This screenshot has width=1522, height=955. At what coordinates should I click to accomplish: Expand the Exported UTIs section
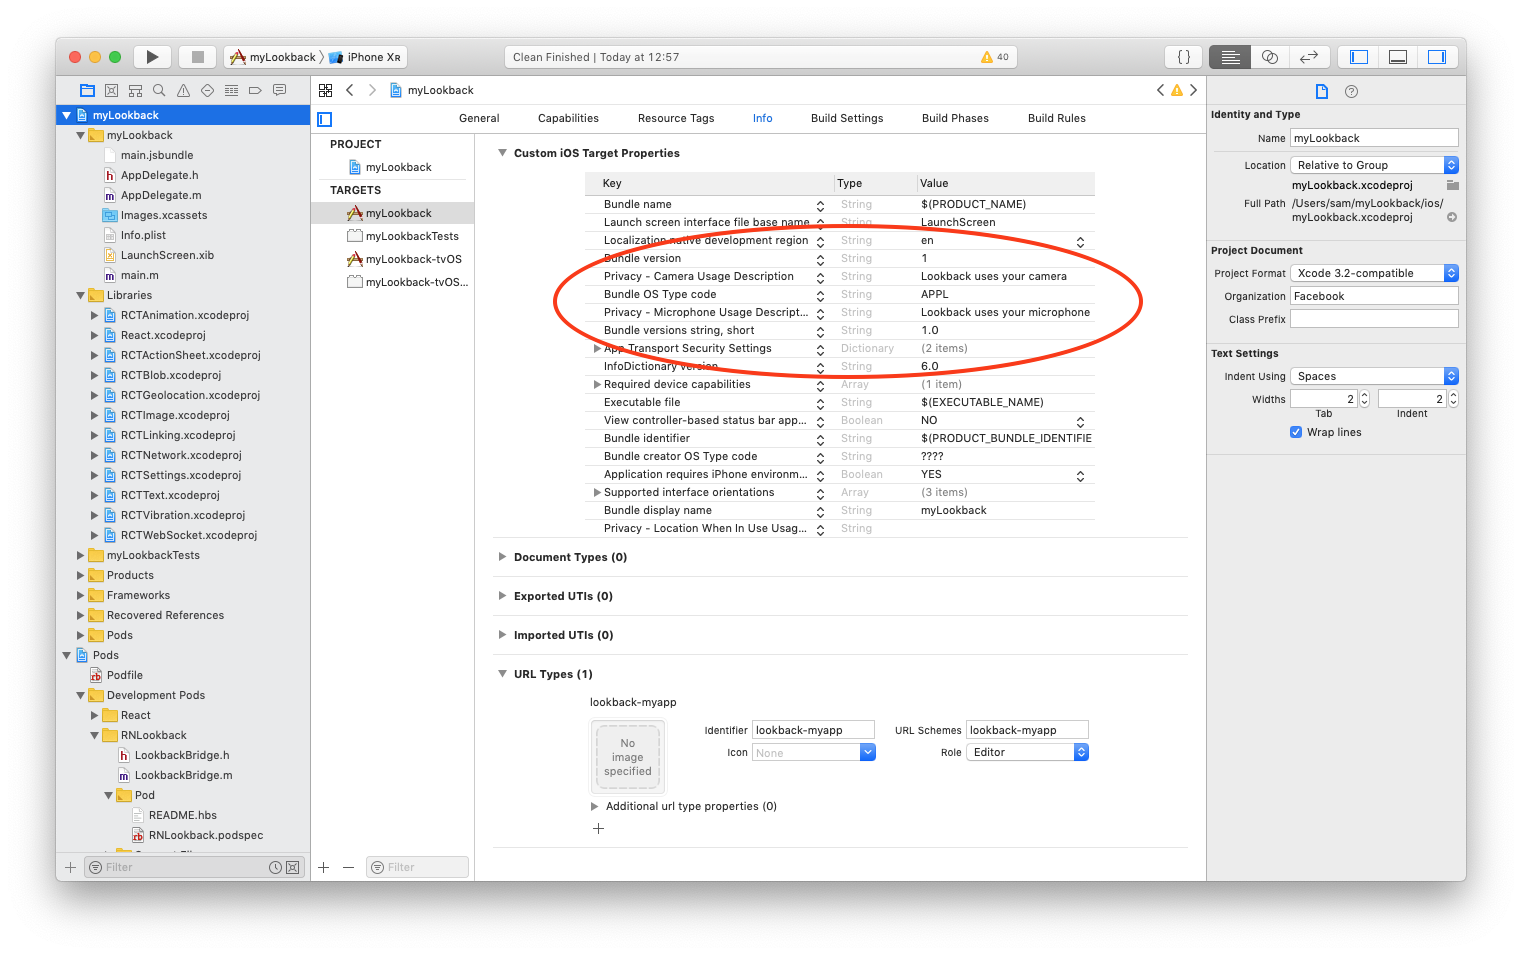[x=502, y=596]
